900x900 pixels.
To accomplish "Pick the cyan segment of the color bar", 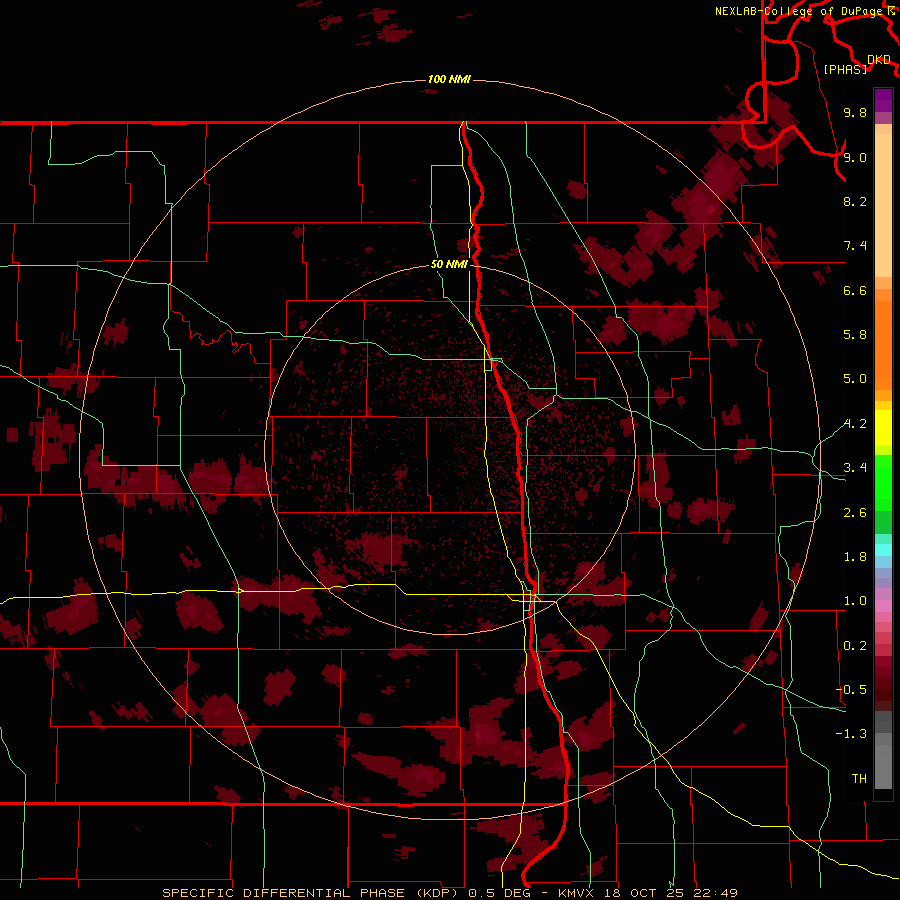I will point(883,550).
